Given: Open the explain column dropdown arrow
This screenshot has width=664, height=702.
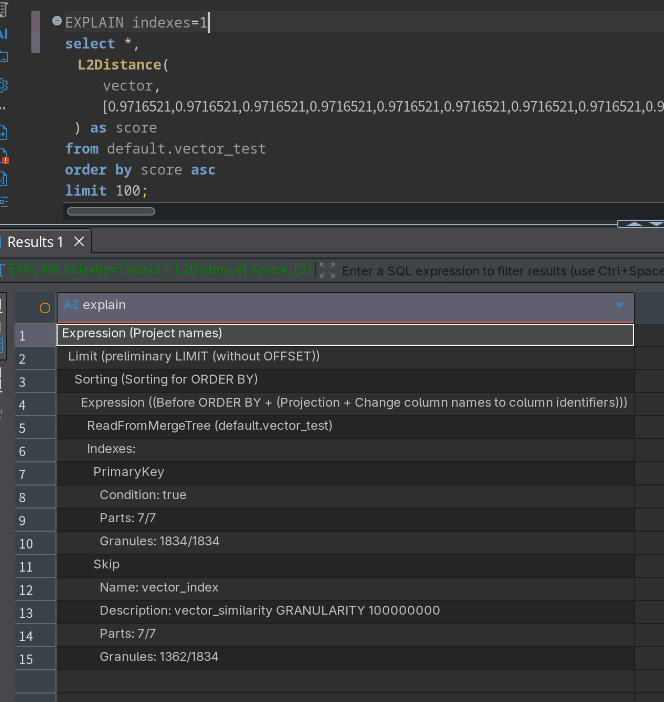Looking at the screenshot, I should [x=619, y=306].
